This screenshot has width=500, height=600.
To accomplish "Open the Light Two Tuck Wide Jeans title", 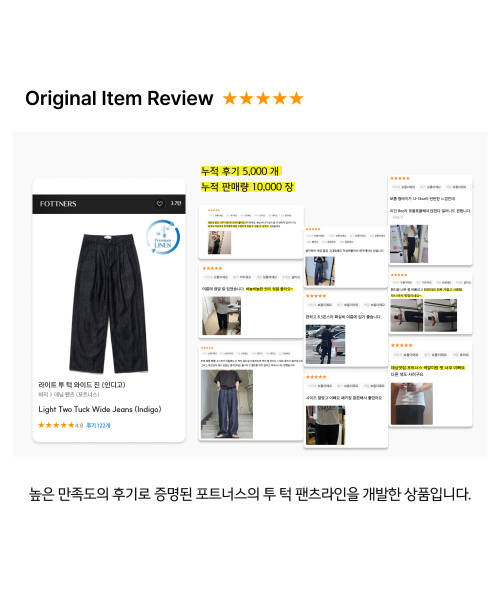I will tap(100, 409).
